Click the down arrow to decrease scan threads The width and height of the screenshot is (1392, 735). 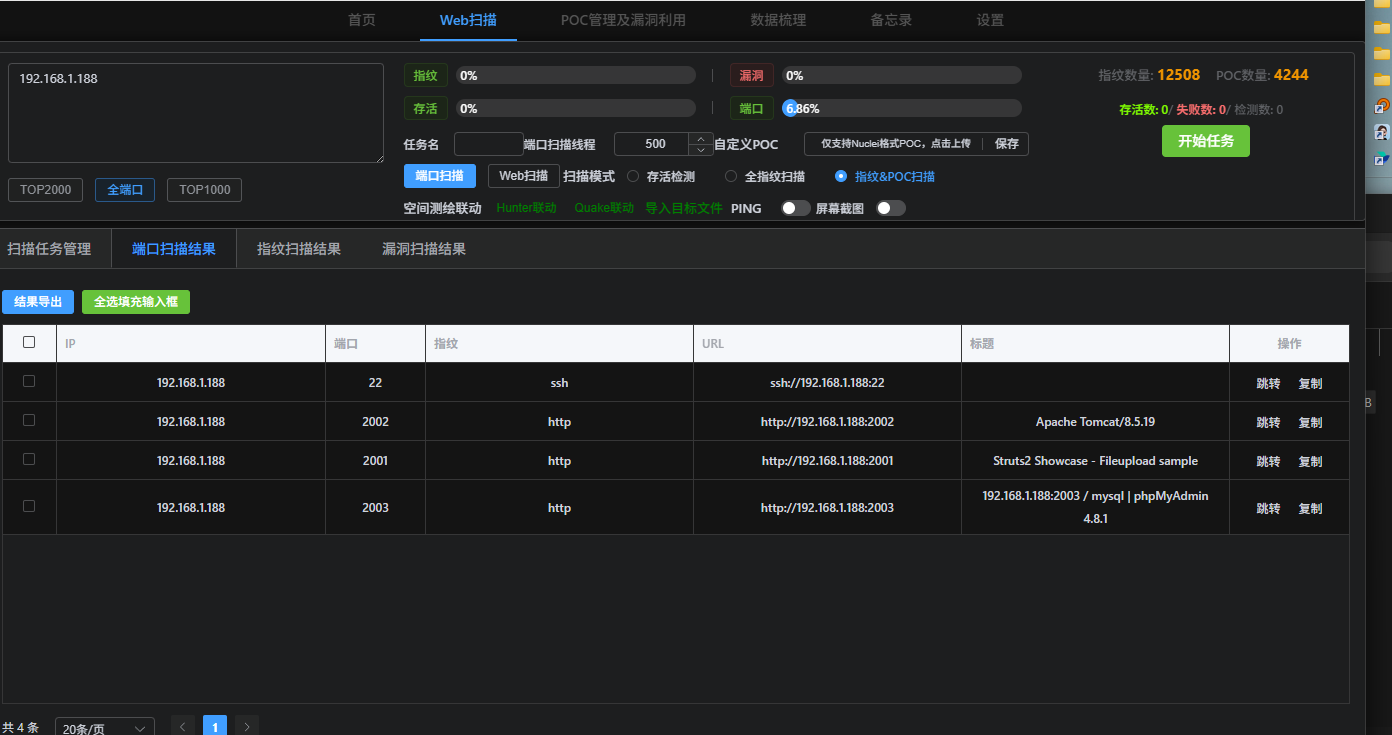coord(701,149)
